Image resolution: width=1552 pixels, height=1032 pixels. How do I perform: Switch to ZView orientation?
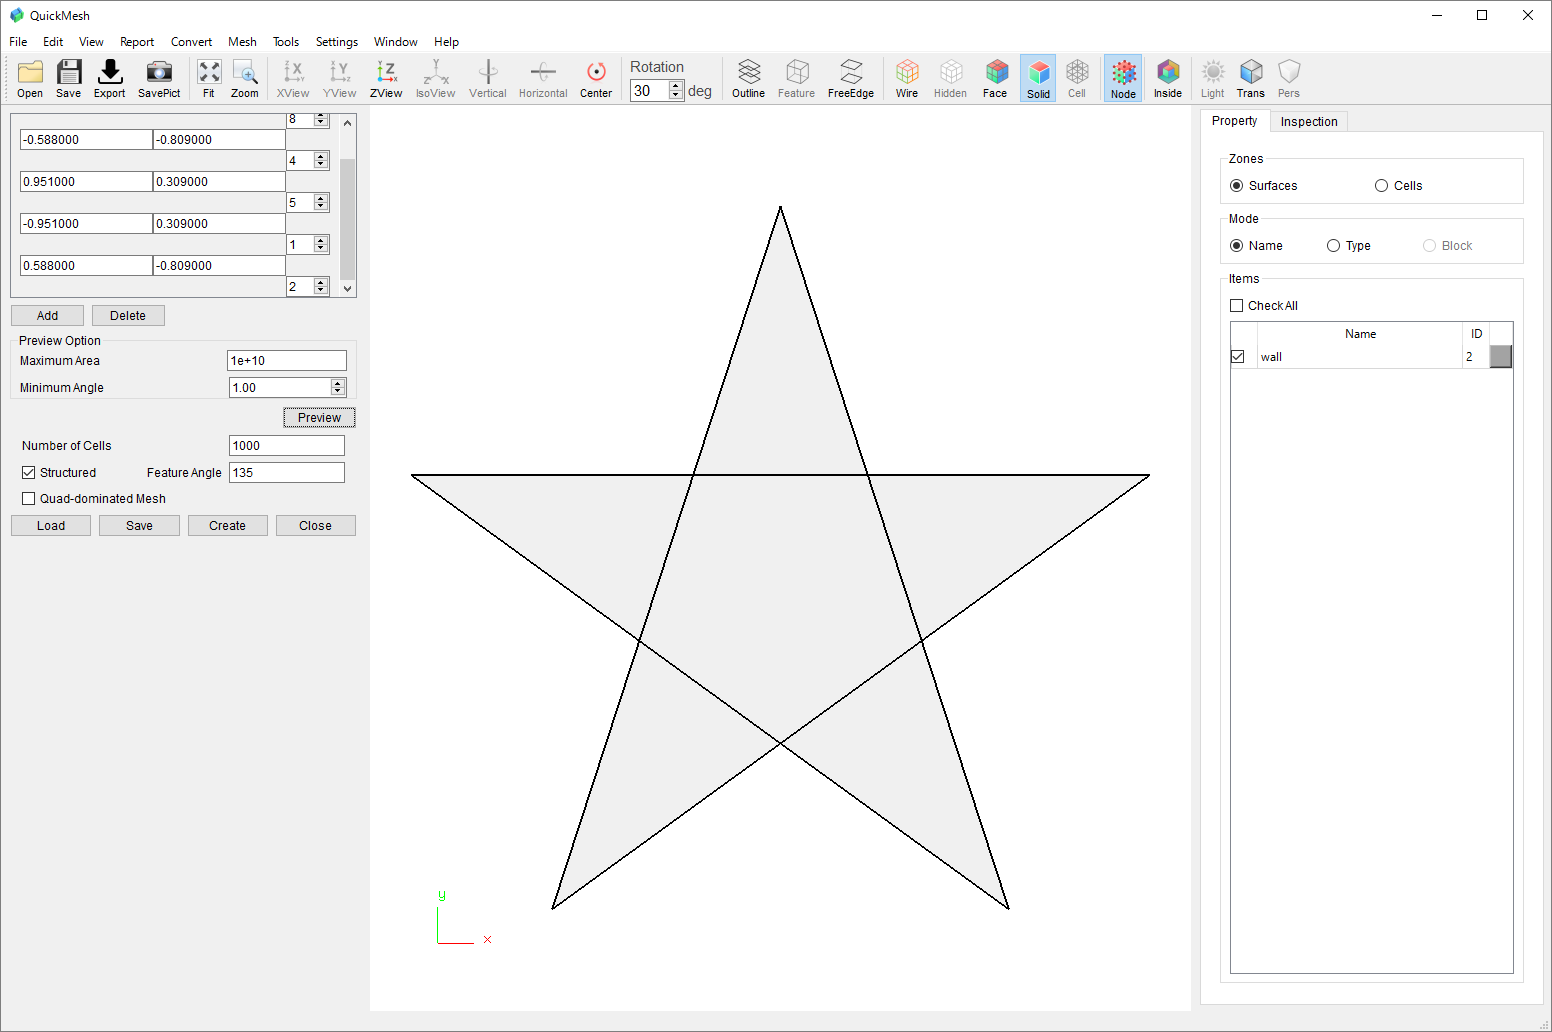386,78
